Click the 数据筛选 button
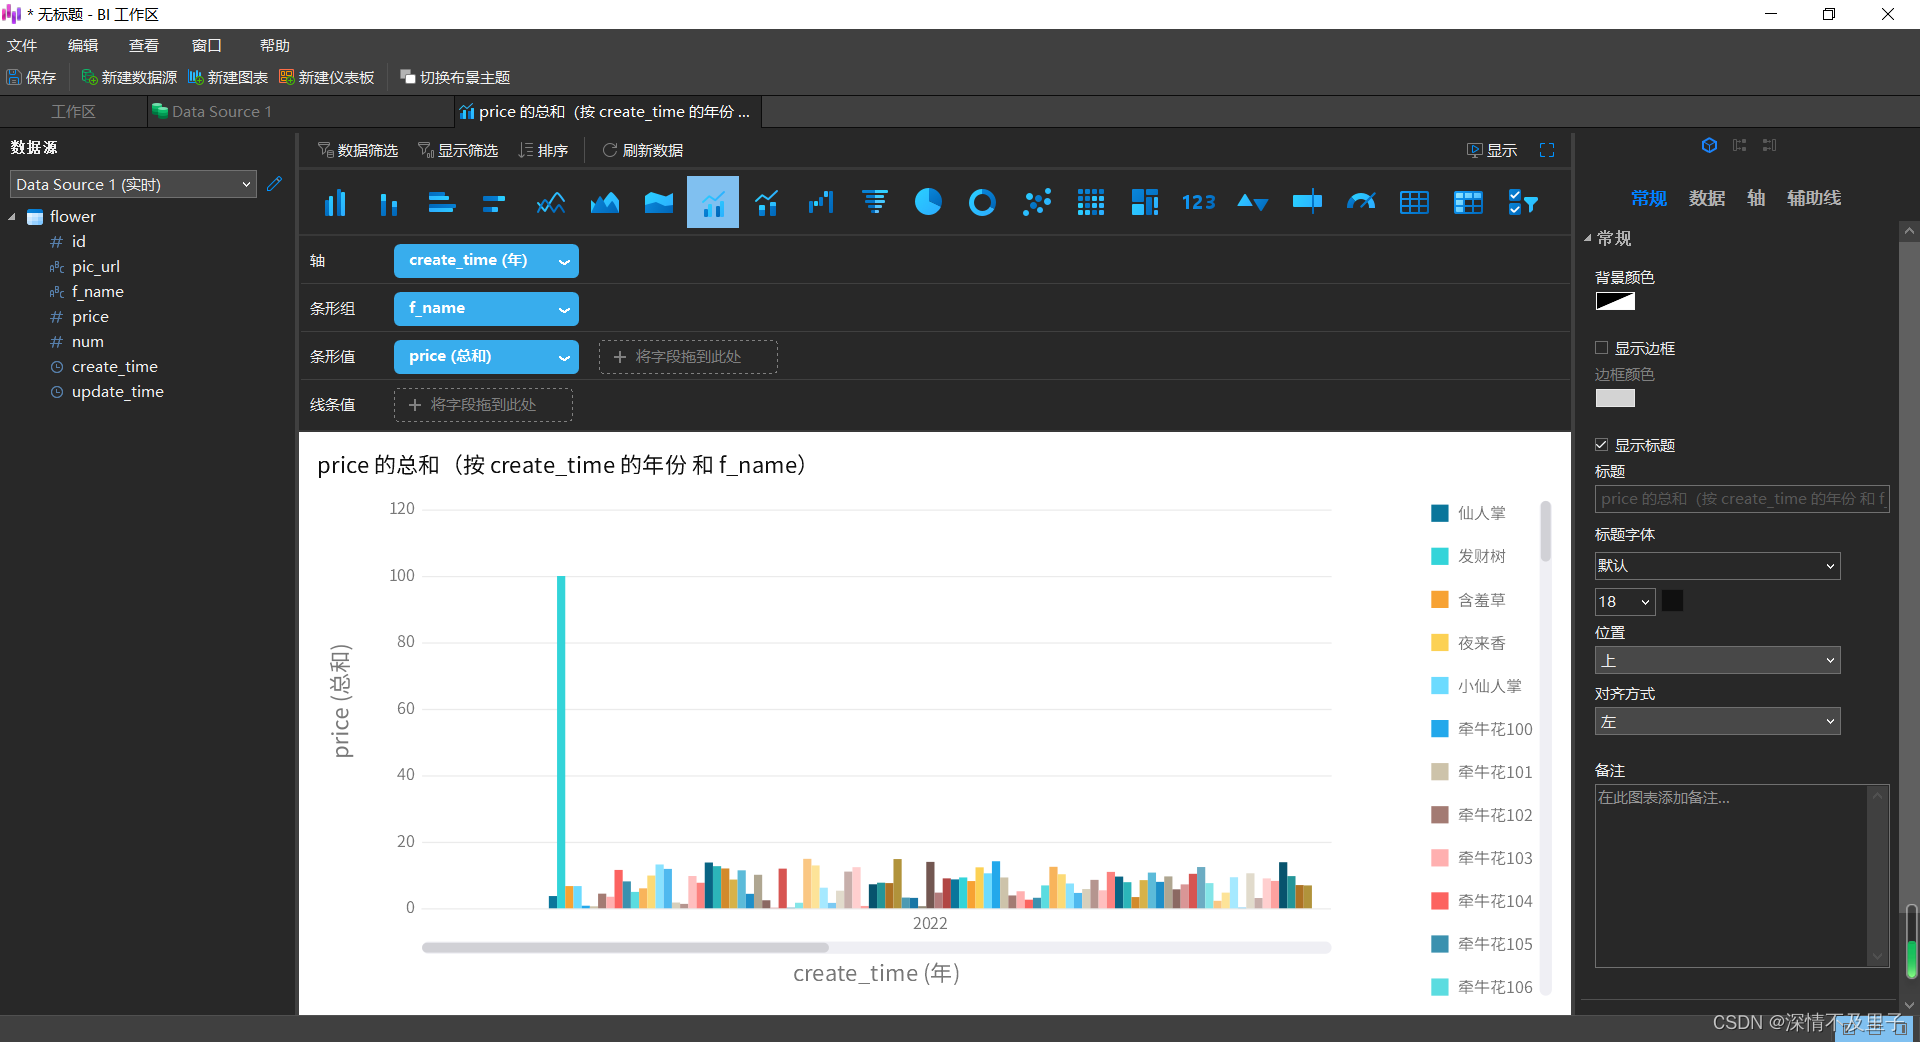Viewport: 1920px width, 1042px height. click(x=358, y=150)
